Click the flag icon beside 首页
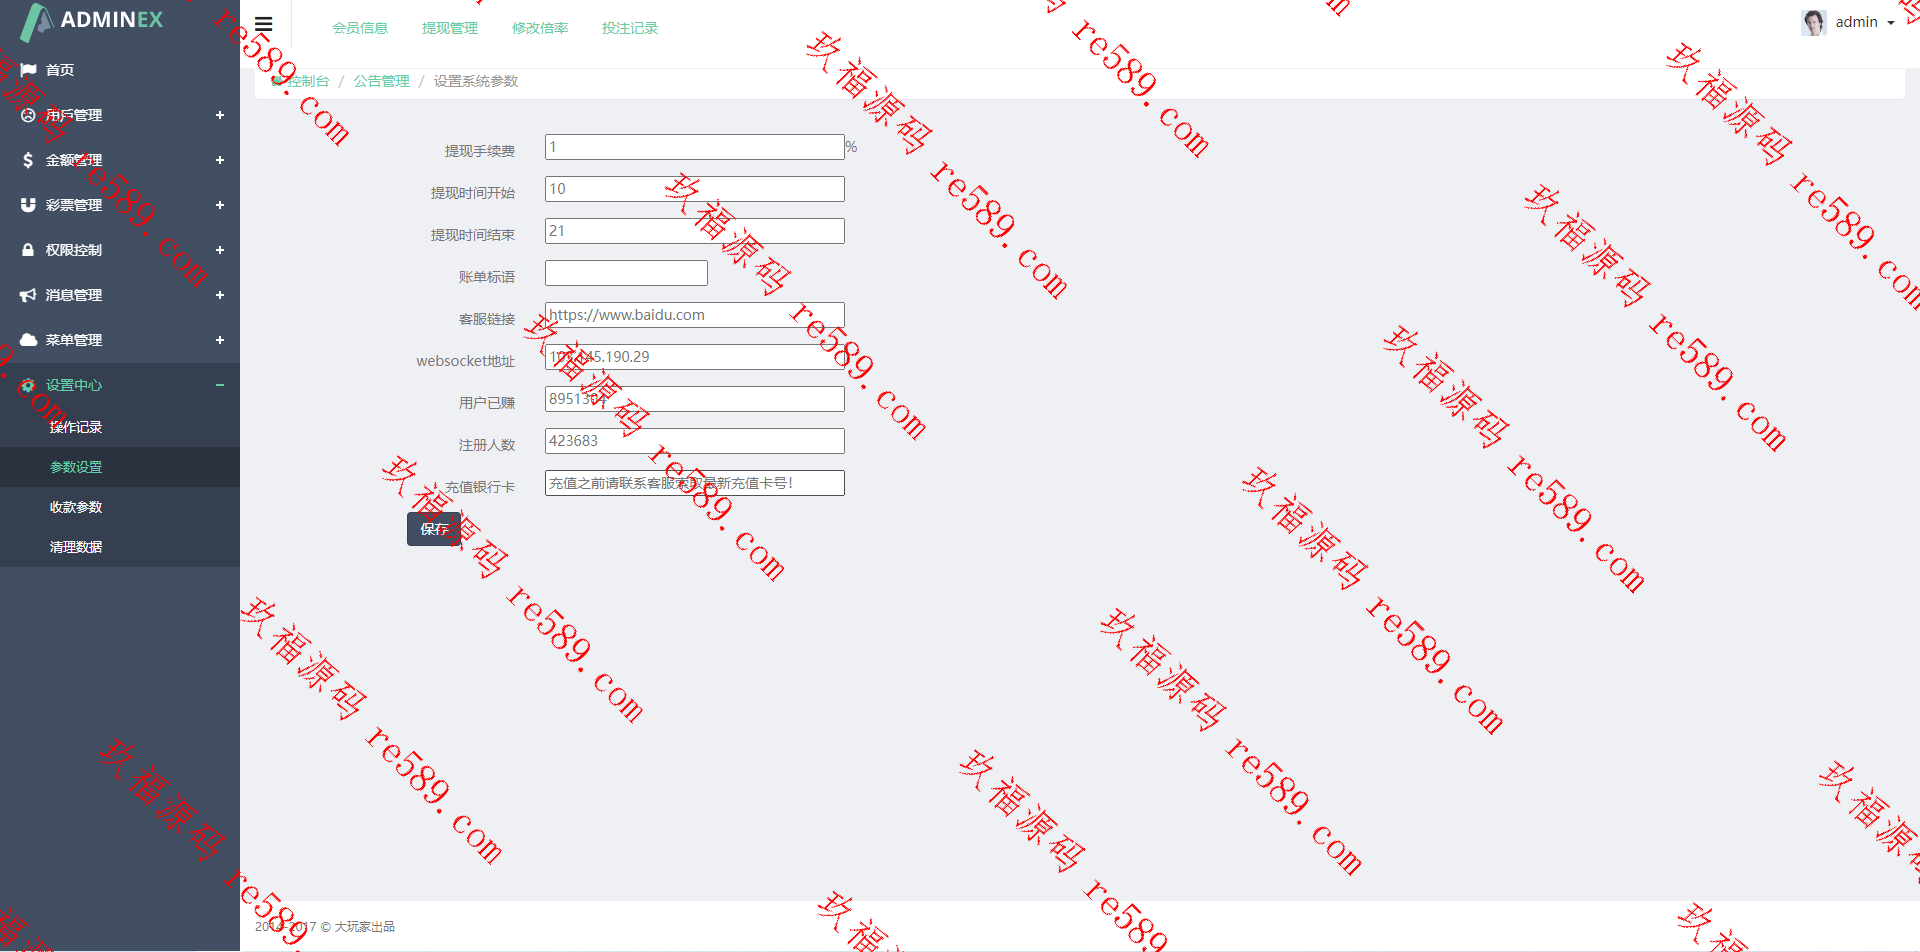The width and height of the screenshot is (1920, 952). pos(28,70)
